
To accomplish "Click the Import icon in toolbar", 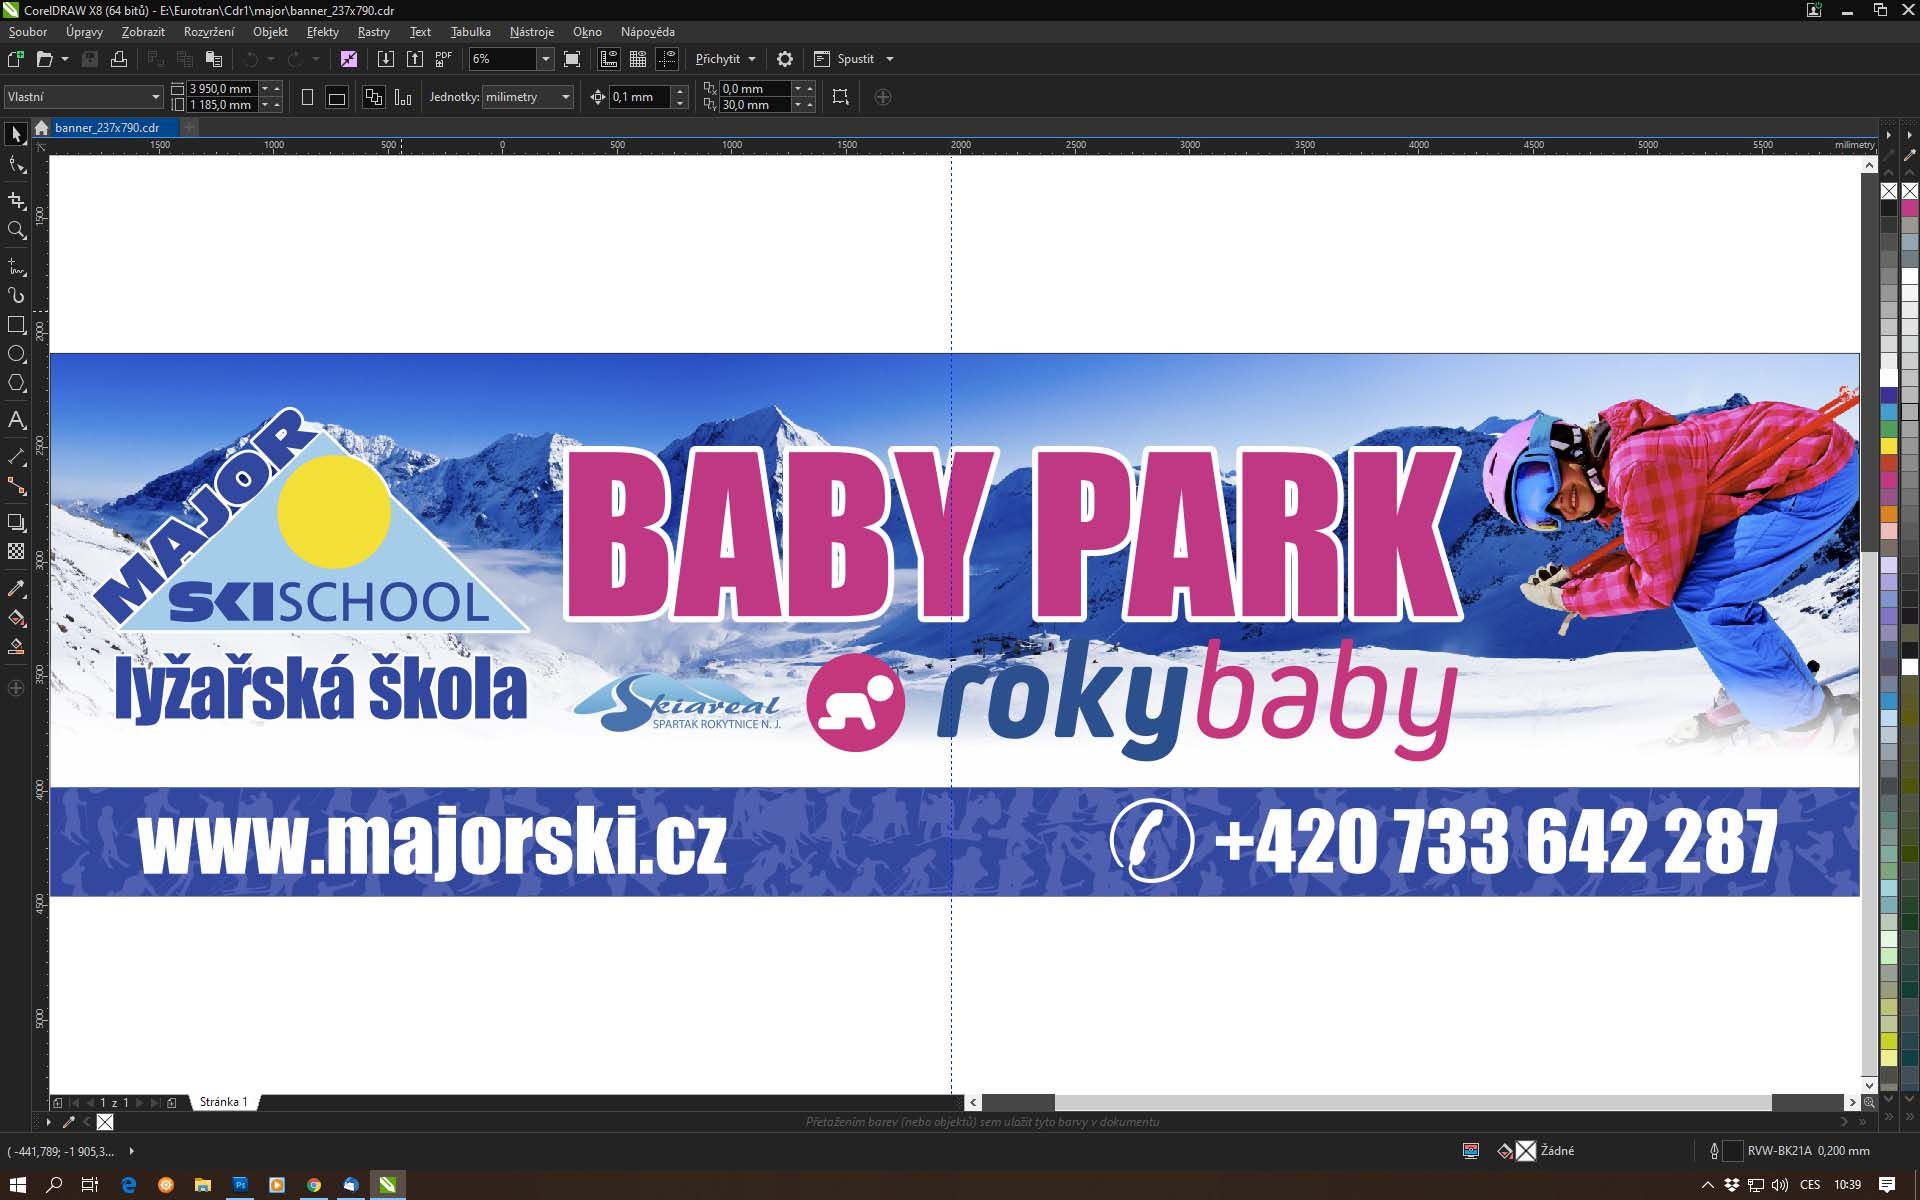I will (x=385, y=59).
